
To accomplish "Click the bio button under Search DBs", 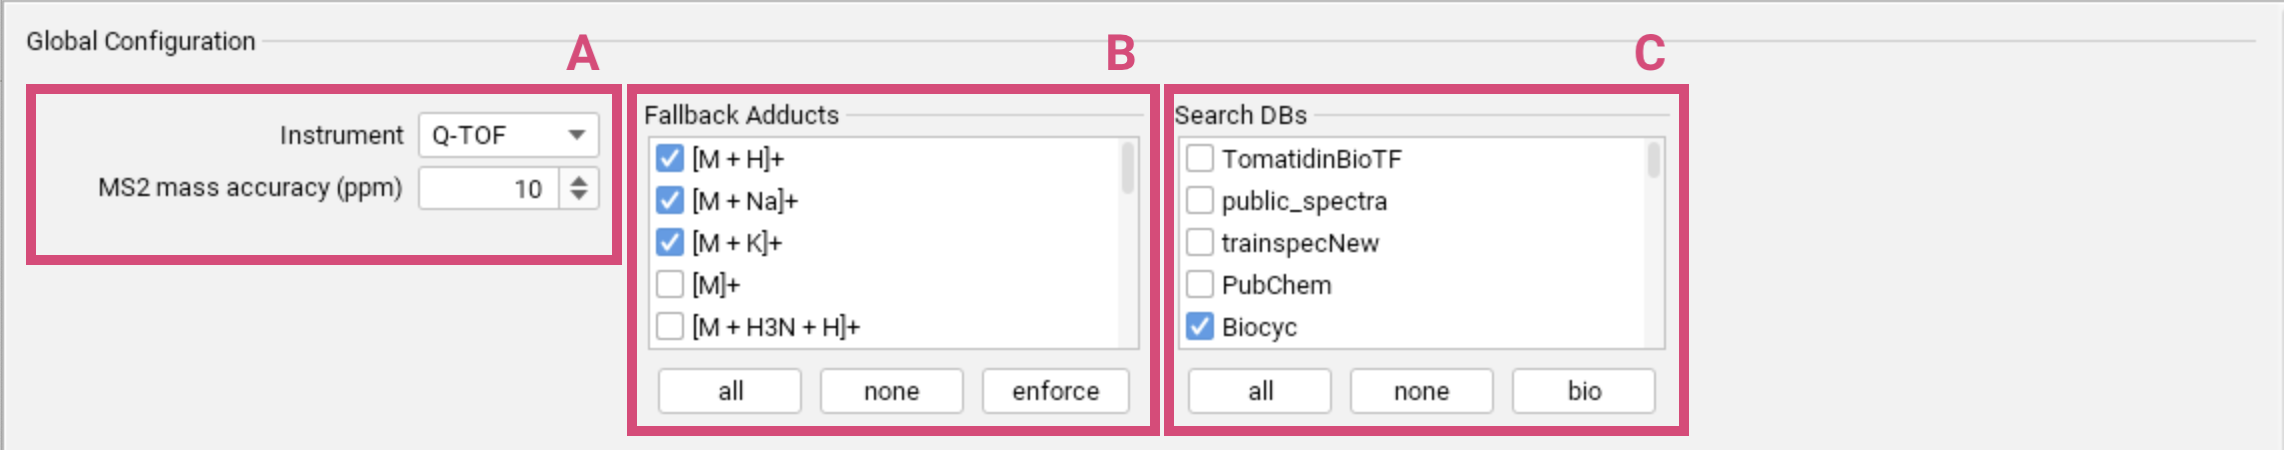I will tap(1584, 391).
